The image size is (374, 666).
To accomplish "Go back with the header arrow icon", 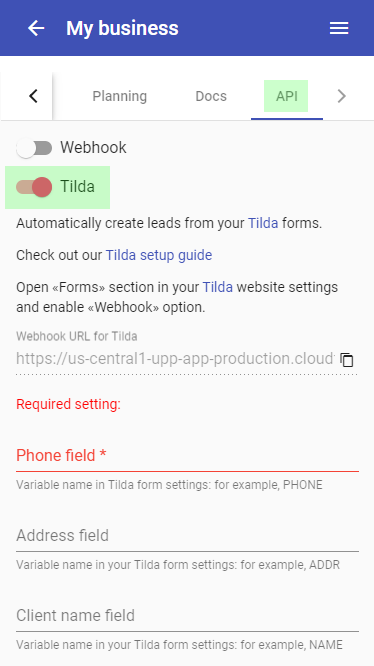I will pos(36,28).
